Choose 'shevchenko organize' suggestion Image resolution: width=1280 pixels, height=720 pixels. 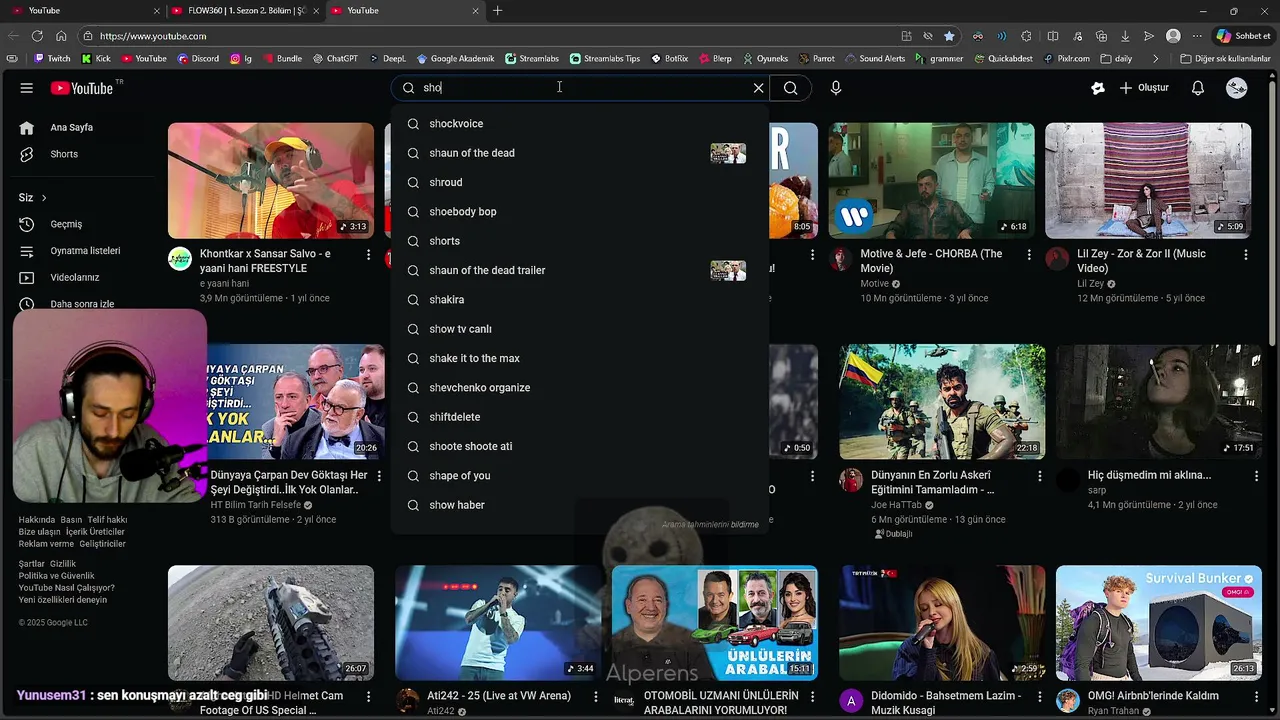pos(580,388)
